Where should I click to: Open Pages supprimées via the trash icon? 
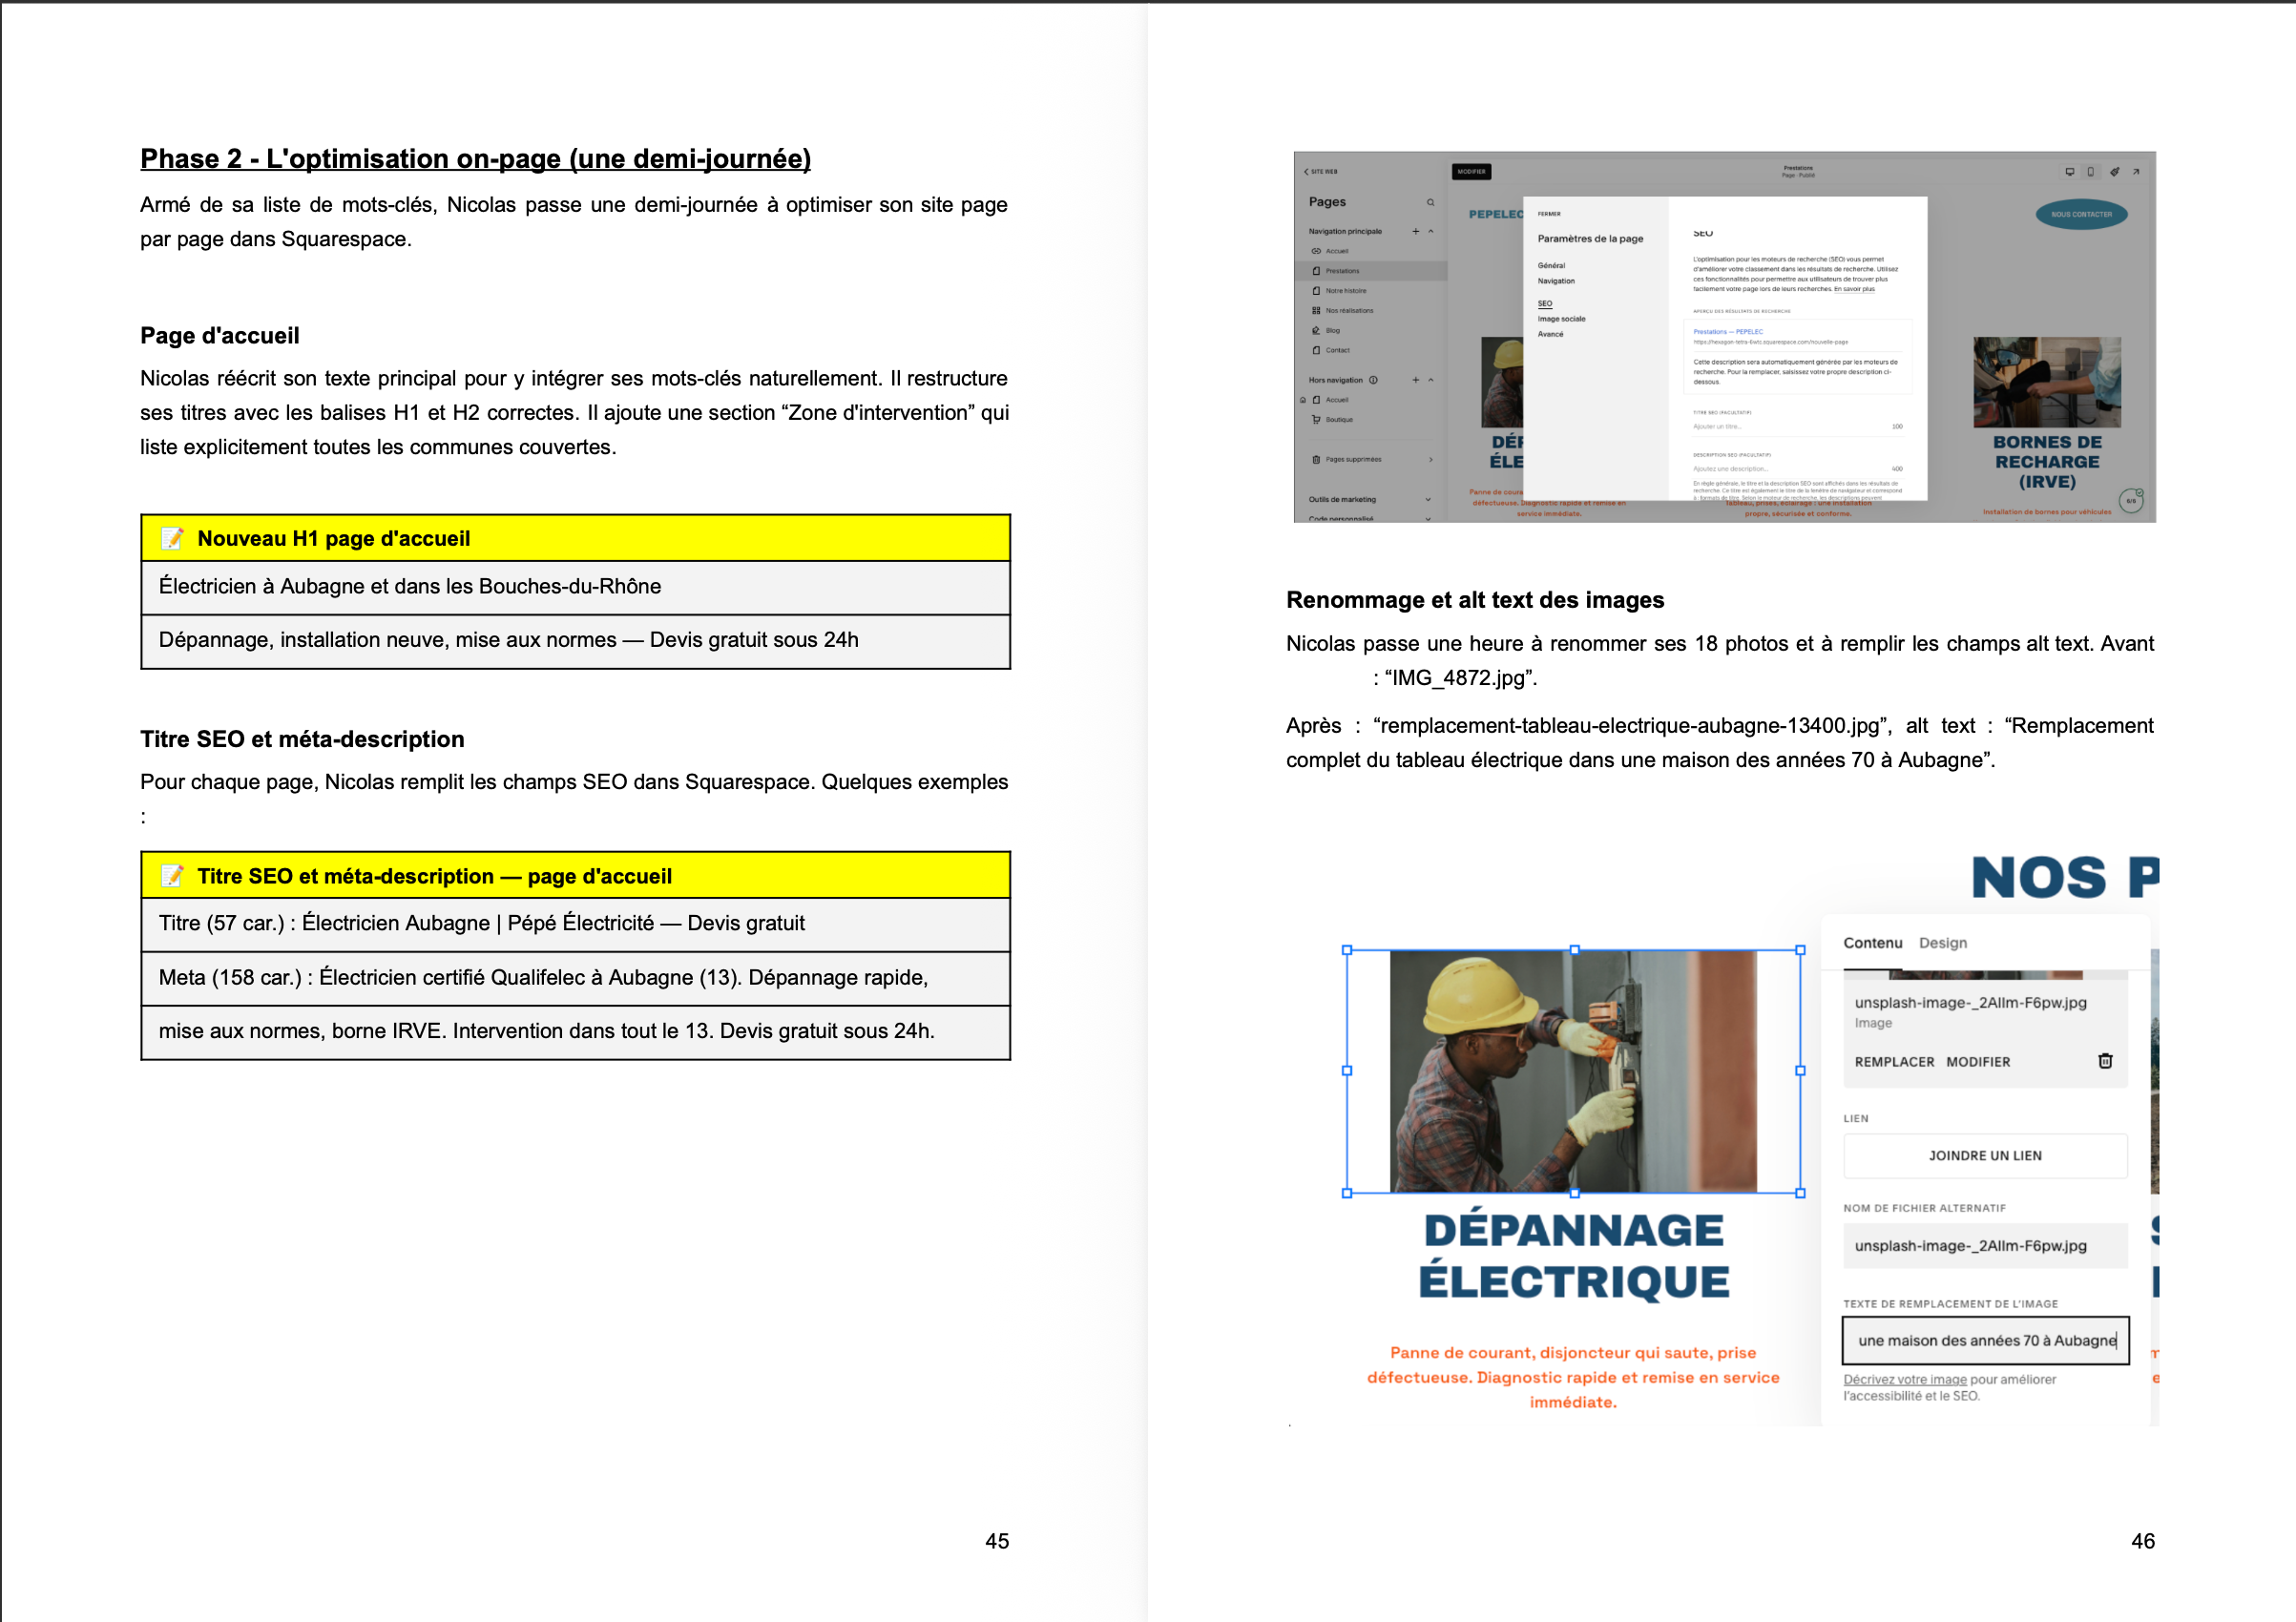pos(1317,460)
